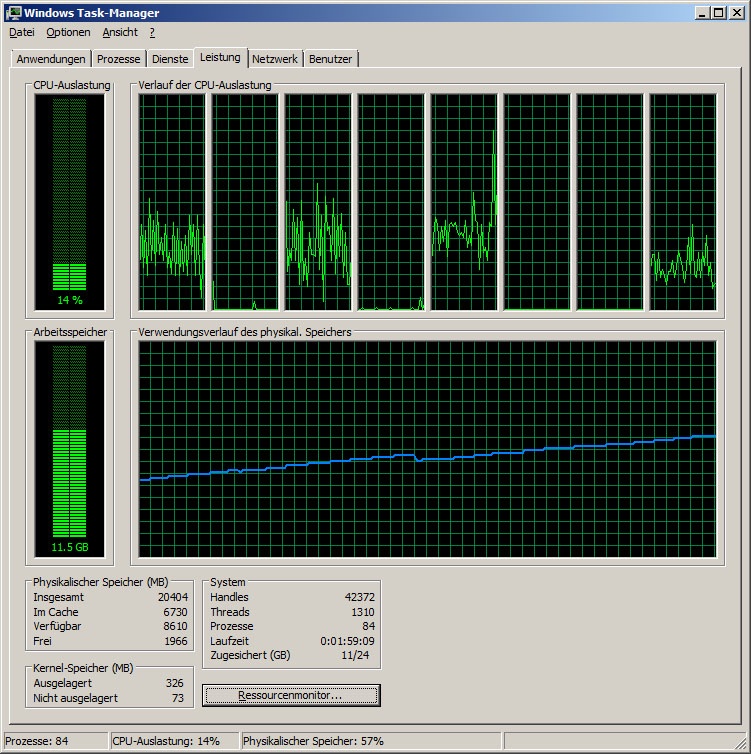Screen dimensions: 751x754
Task: Click the Laufzeit value 0:01:59:09
Action: coord(347,641)
